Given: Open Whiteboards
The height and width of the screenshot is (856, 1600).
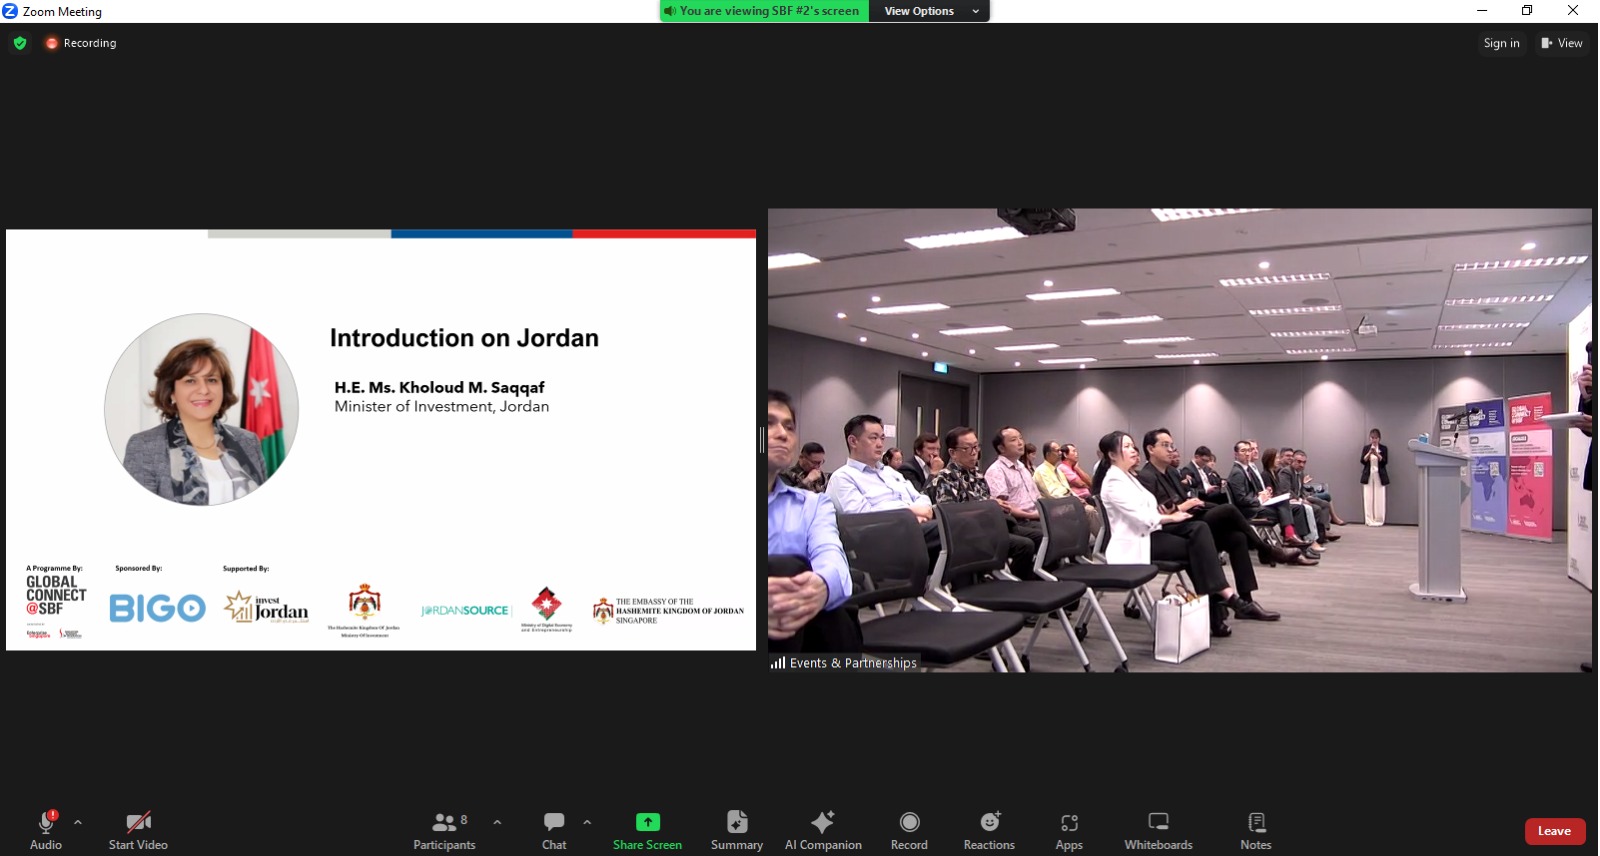Looking at the screenshot, I should pyautogui.click(x=1158, y=830).
